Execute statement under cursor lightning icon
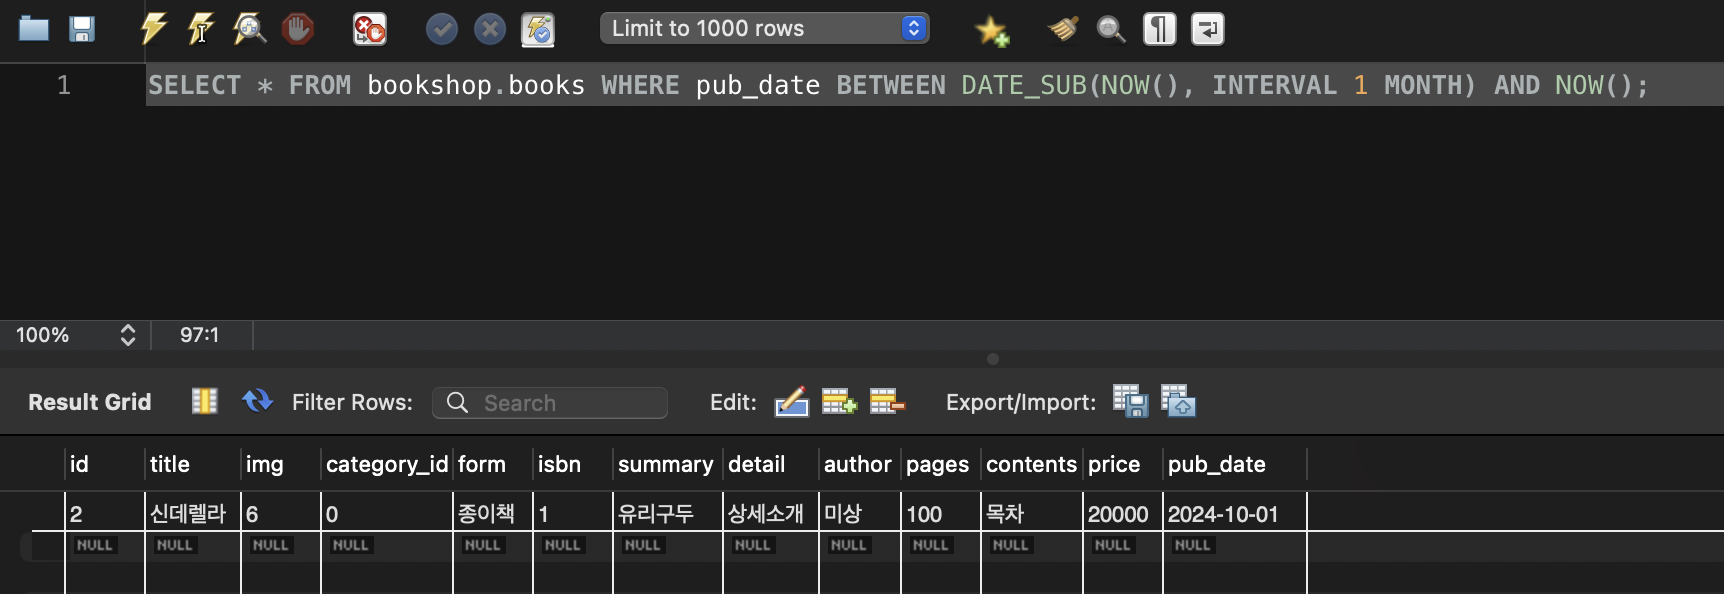 pyautogui.click(x=201, y=29)
